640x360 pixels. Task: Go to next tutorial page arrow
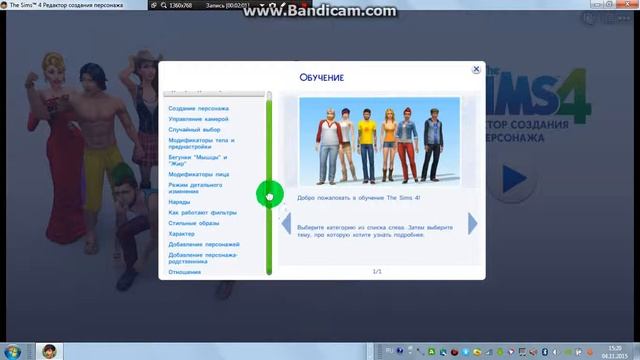(473, 223)
